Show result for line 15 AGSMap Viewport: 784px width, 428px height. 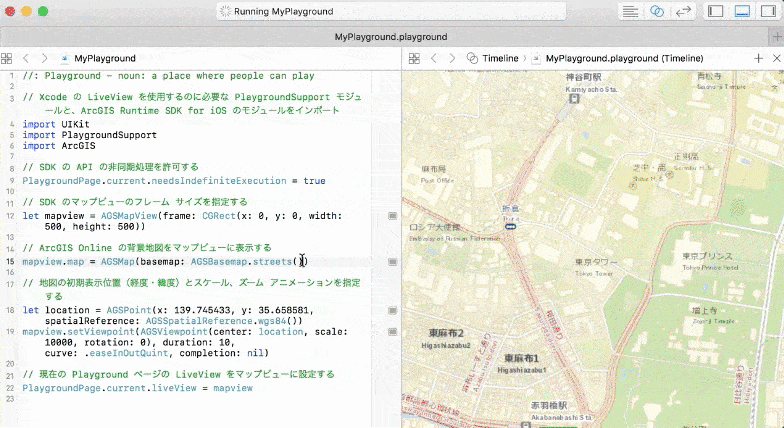click(x=392, y=262)
